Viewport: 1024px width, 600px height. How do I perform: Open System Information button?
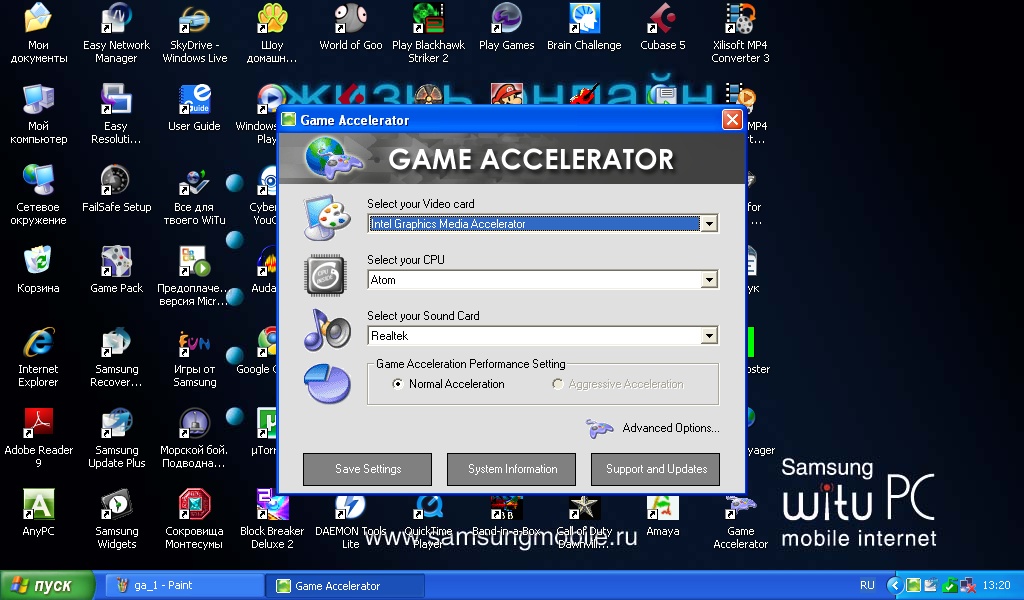tap(511, 469)
